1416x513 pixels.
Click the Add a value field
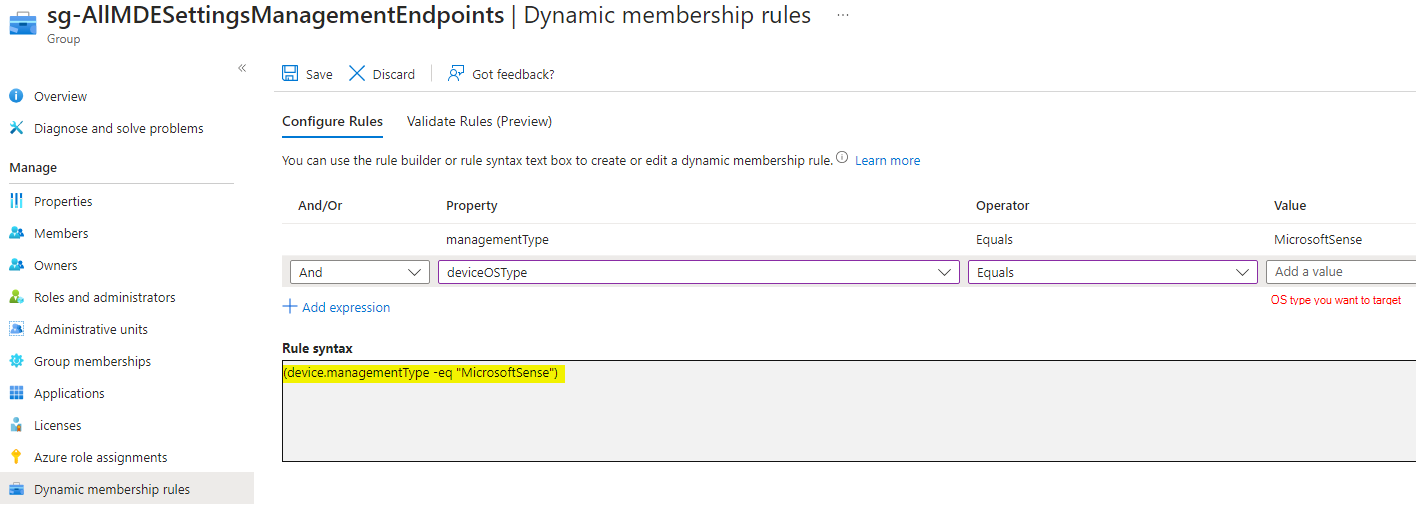coord(1340,272)
